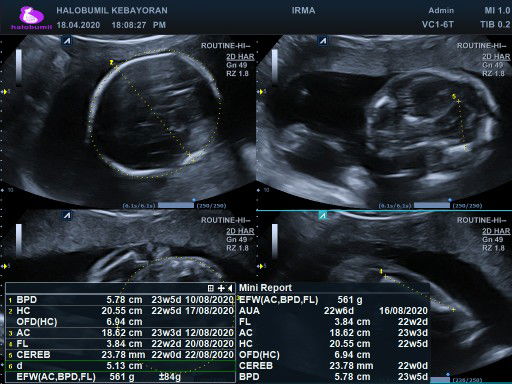Click the CEREB 23.78 mm row in Mini Report
The image size is (512, 384).
click(333, 366)
